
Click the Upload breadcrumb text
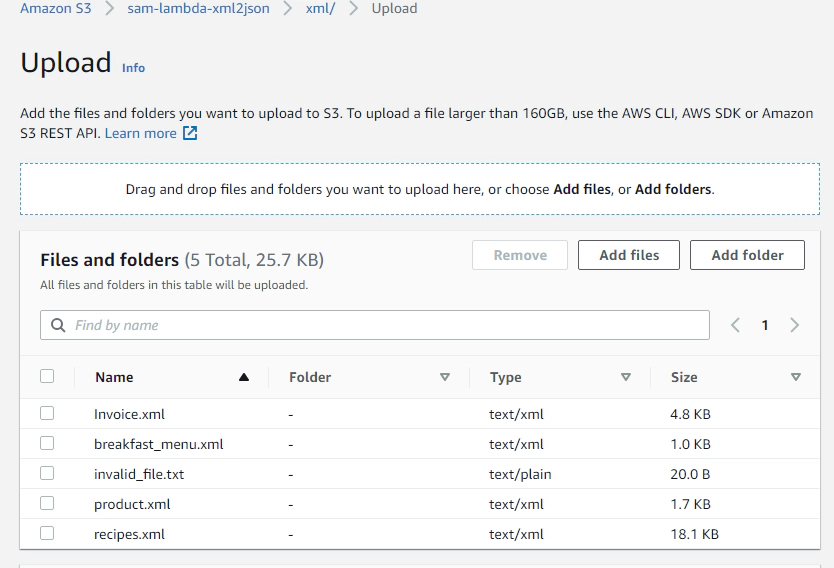[x=394, y=8]
